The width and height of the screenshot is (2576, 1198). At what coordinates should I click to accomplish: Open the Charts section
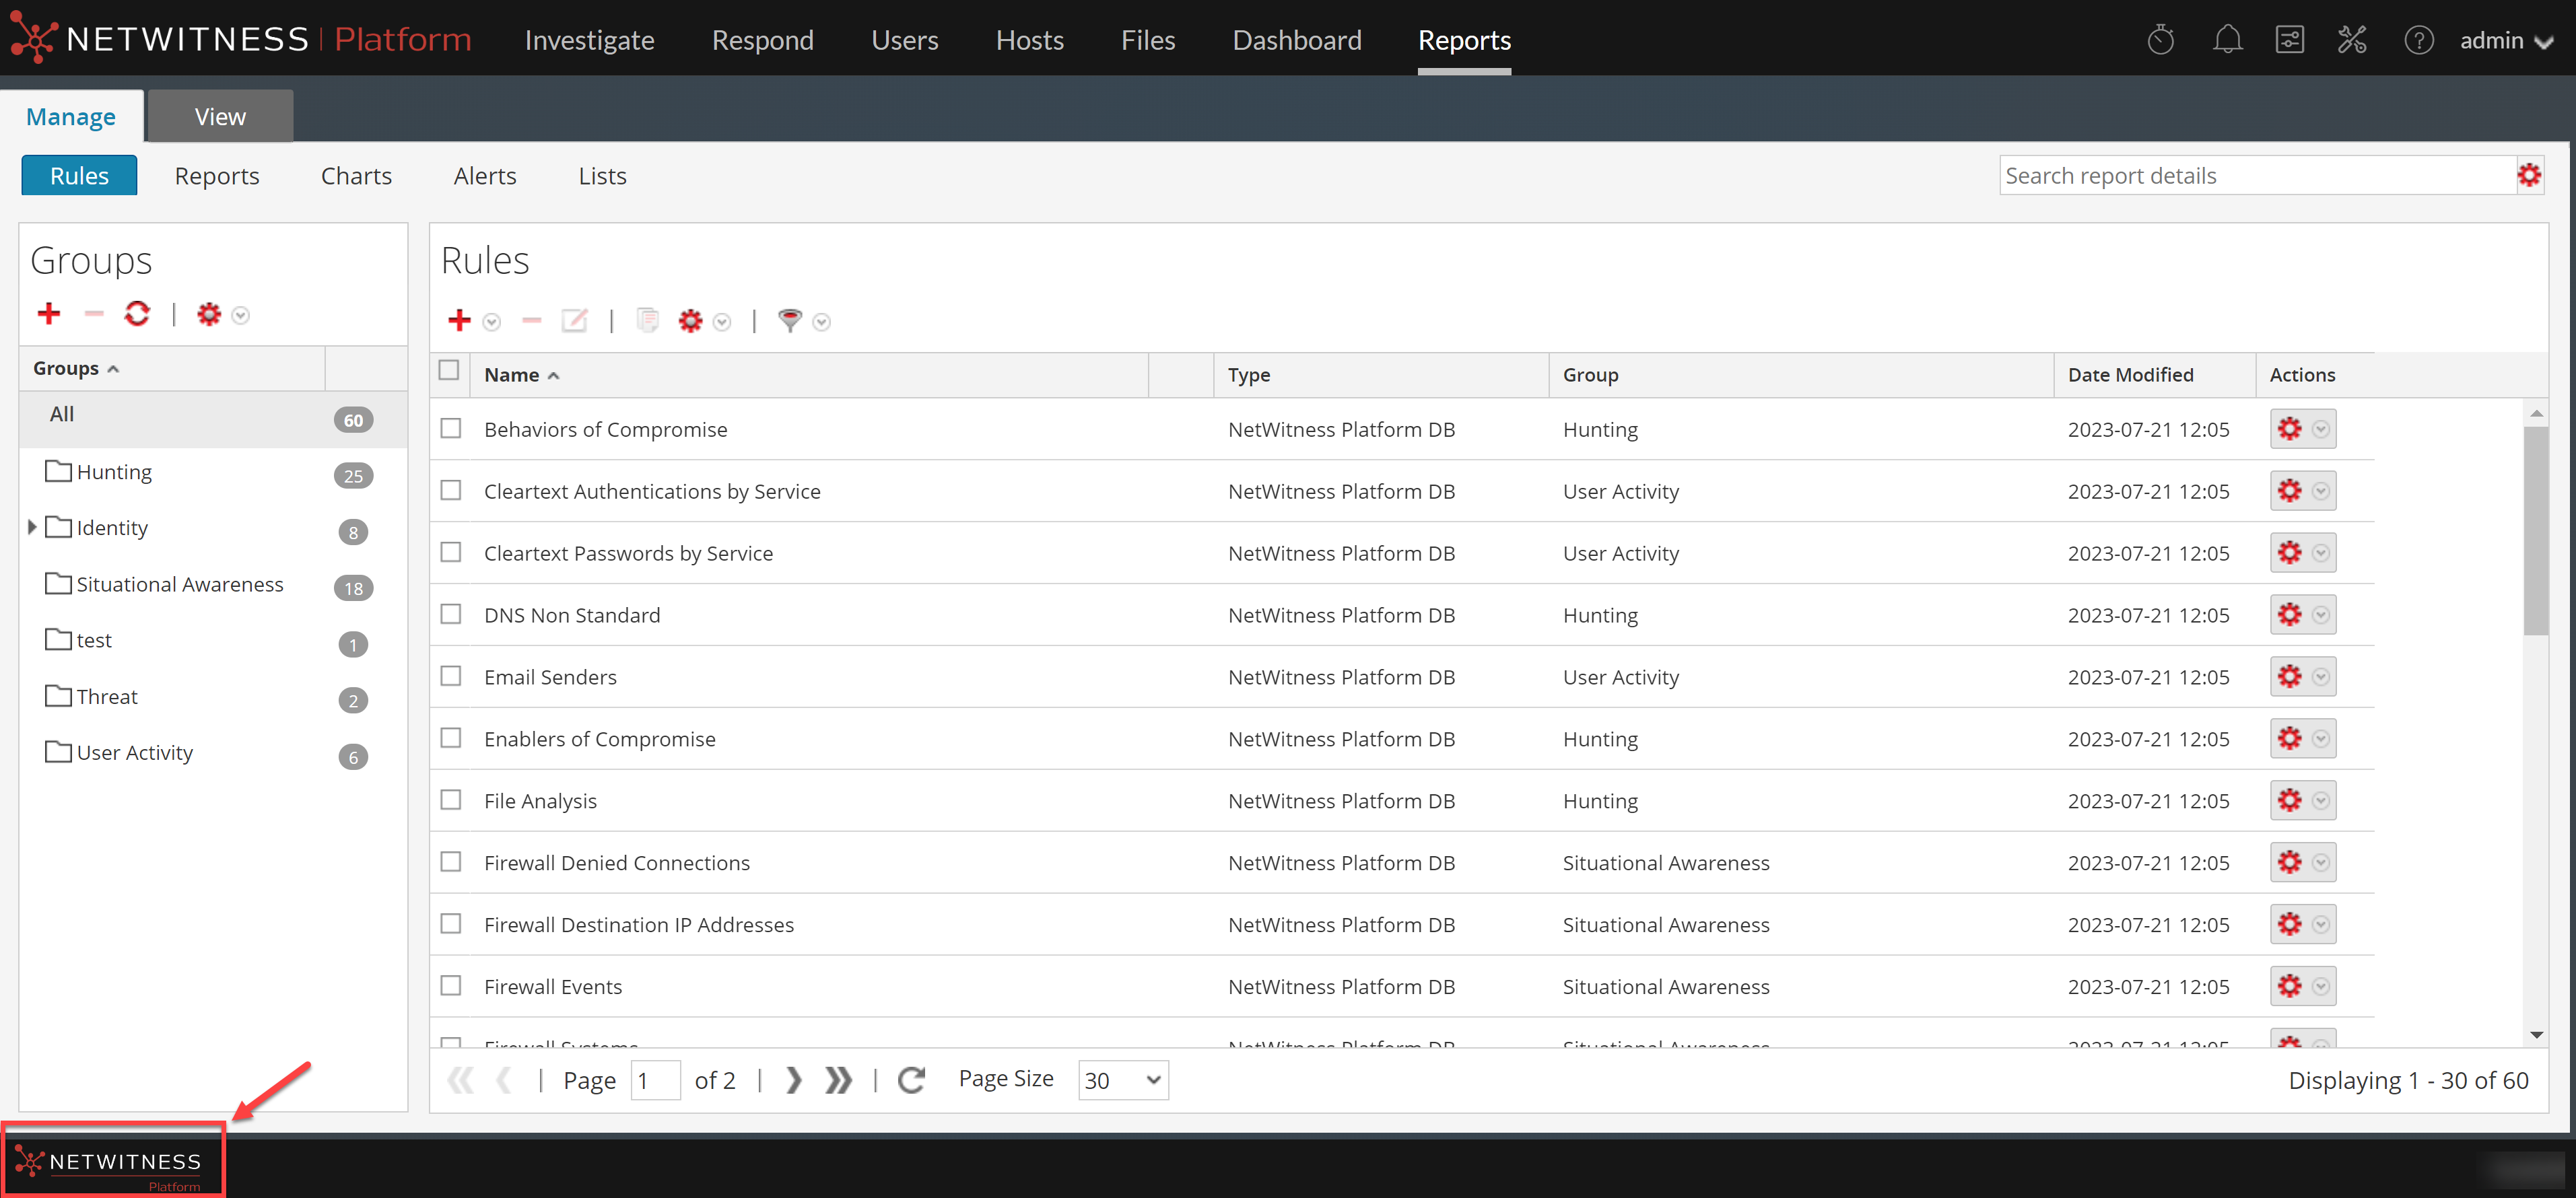(356, 176)
